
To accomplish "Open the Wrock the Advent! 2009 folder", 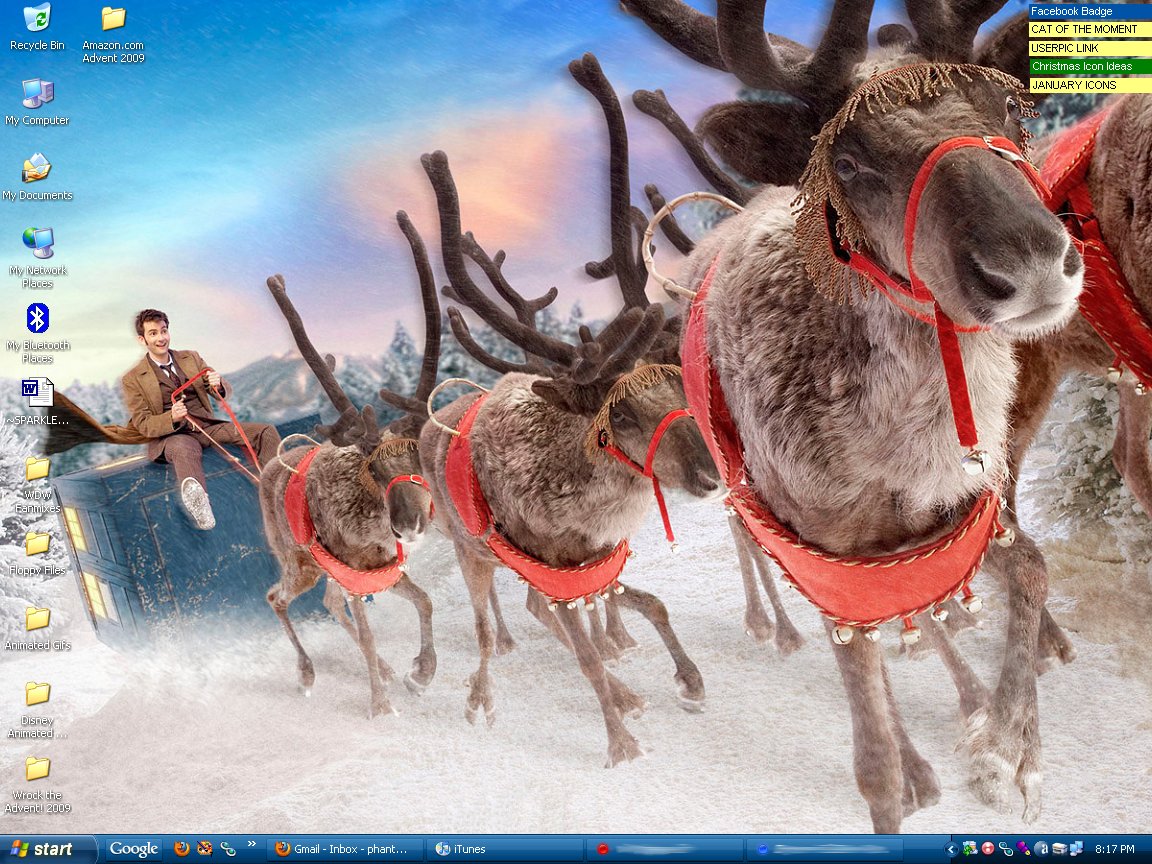I will click(x=37, y=768).
